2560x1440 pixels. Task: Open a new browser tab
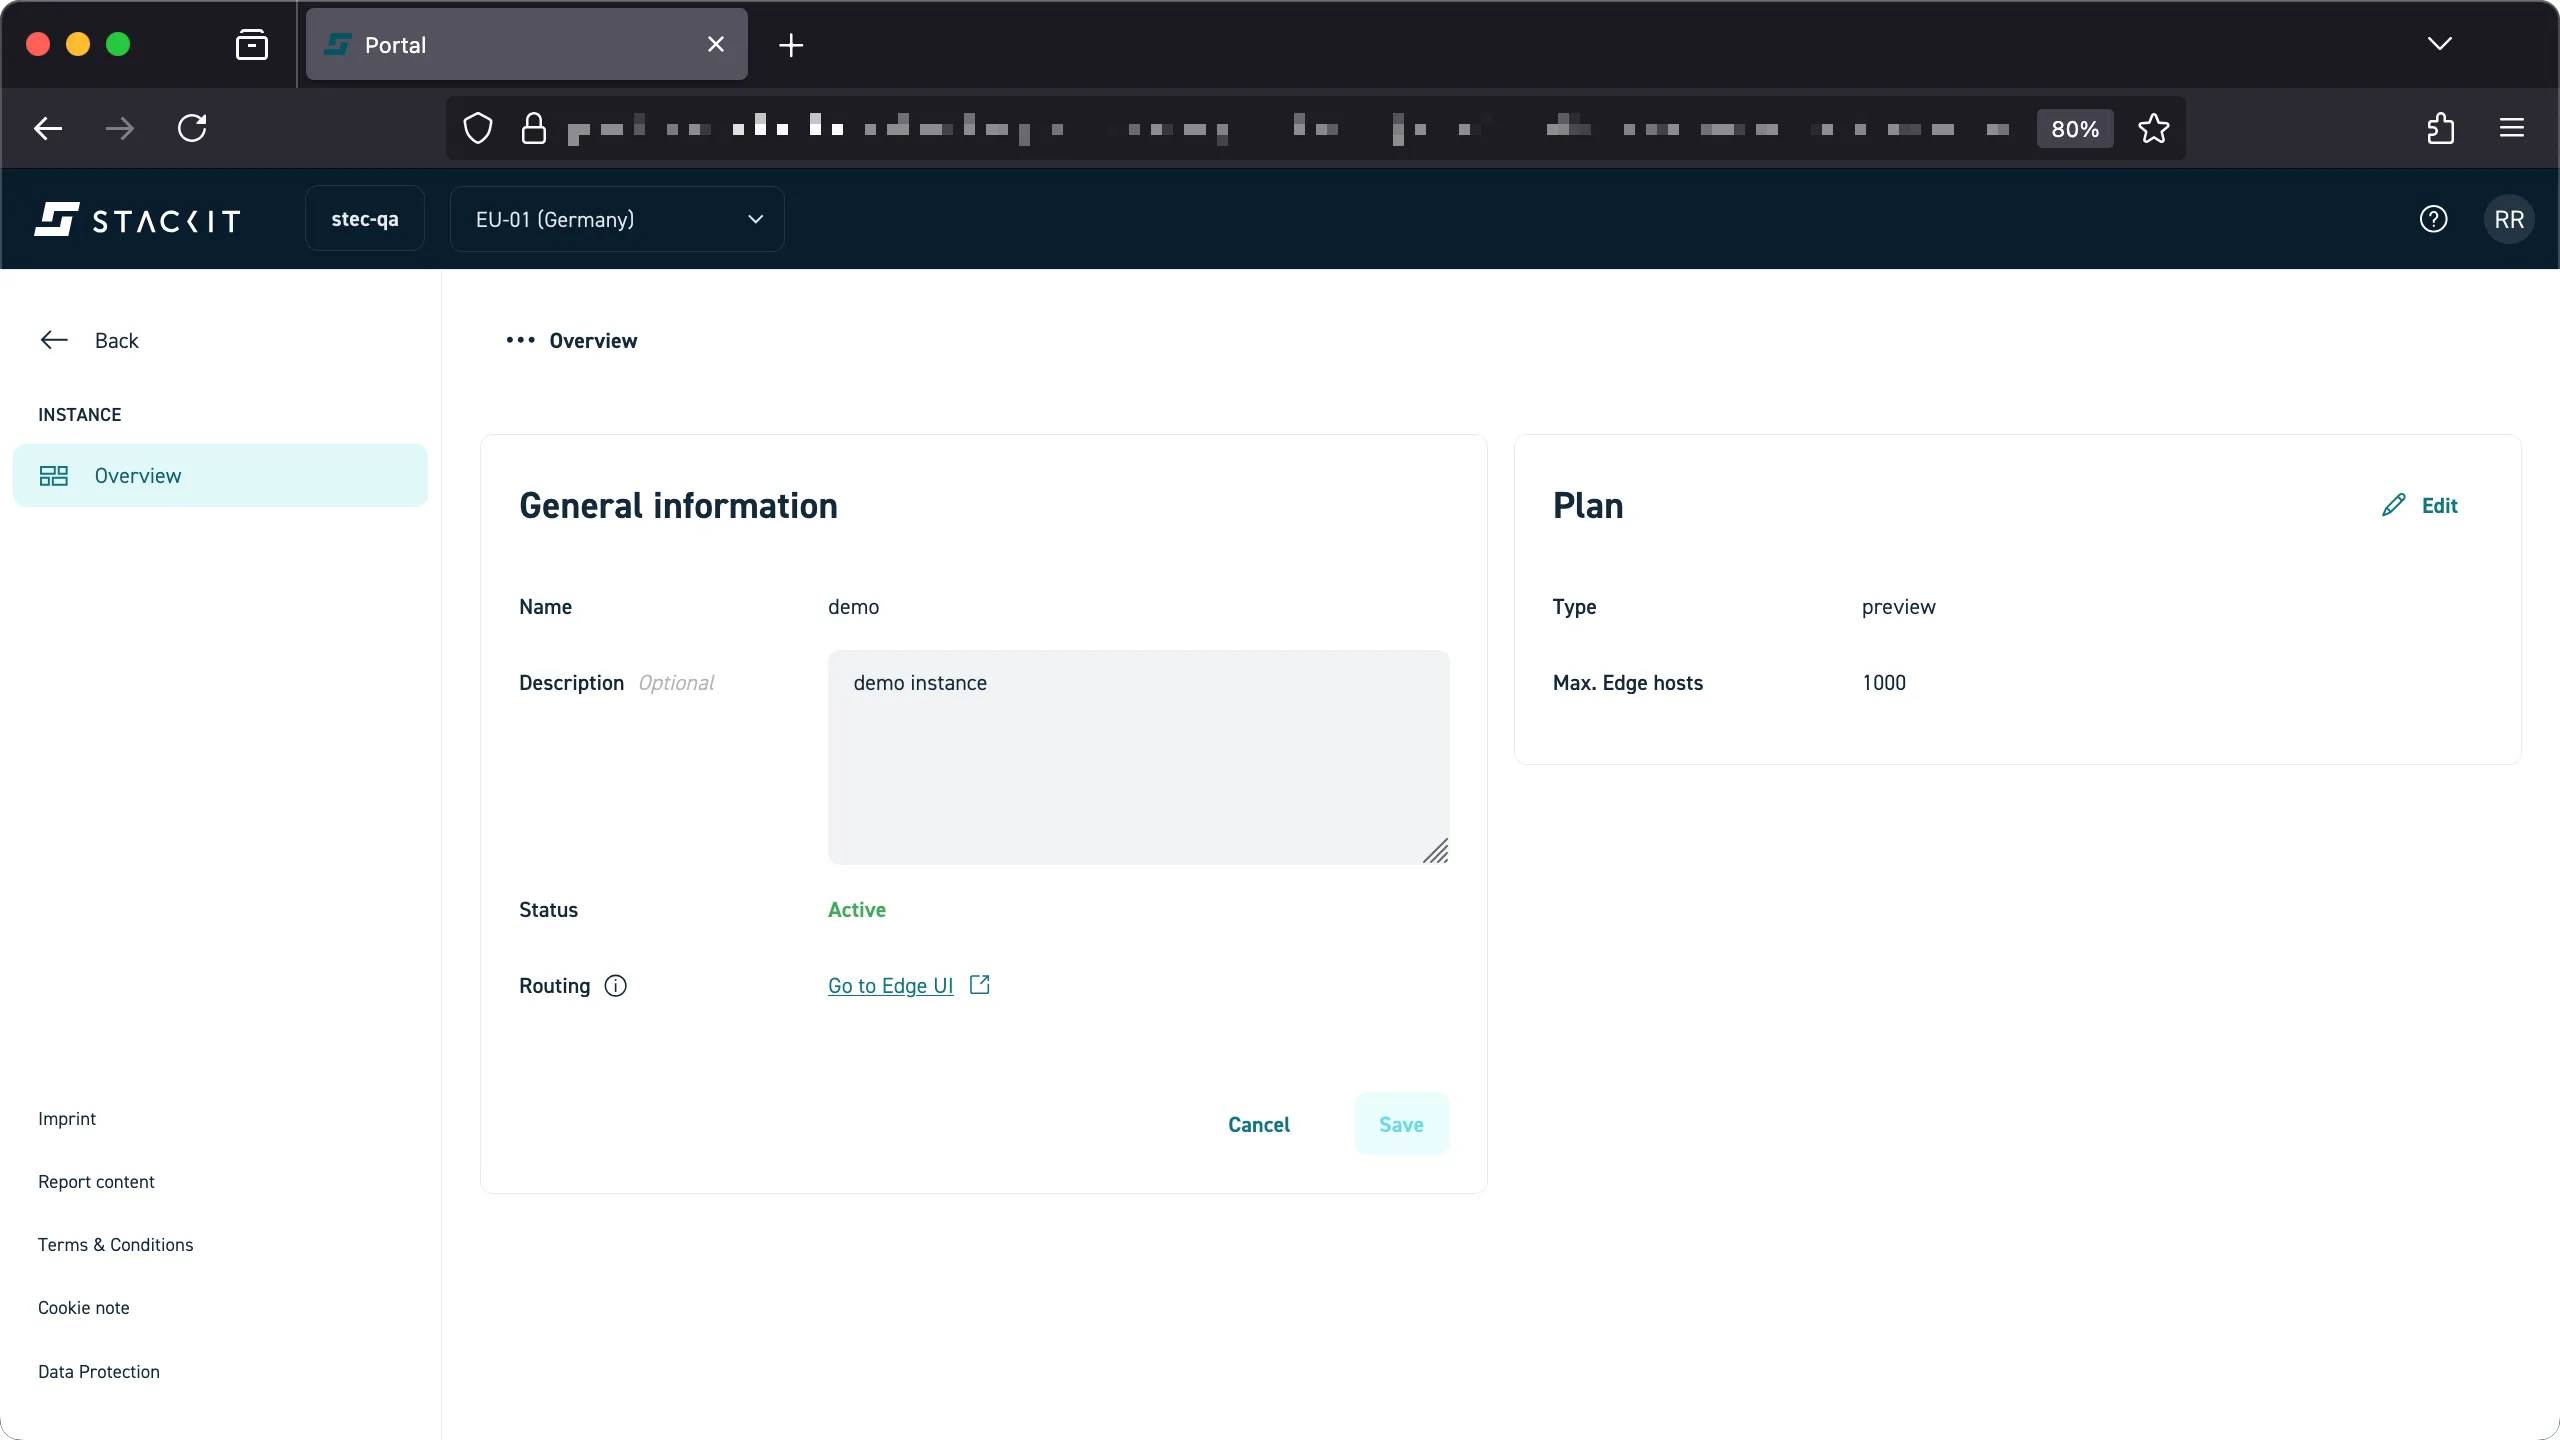(791, 45)
